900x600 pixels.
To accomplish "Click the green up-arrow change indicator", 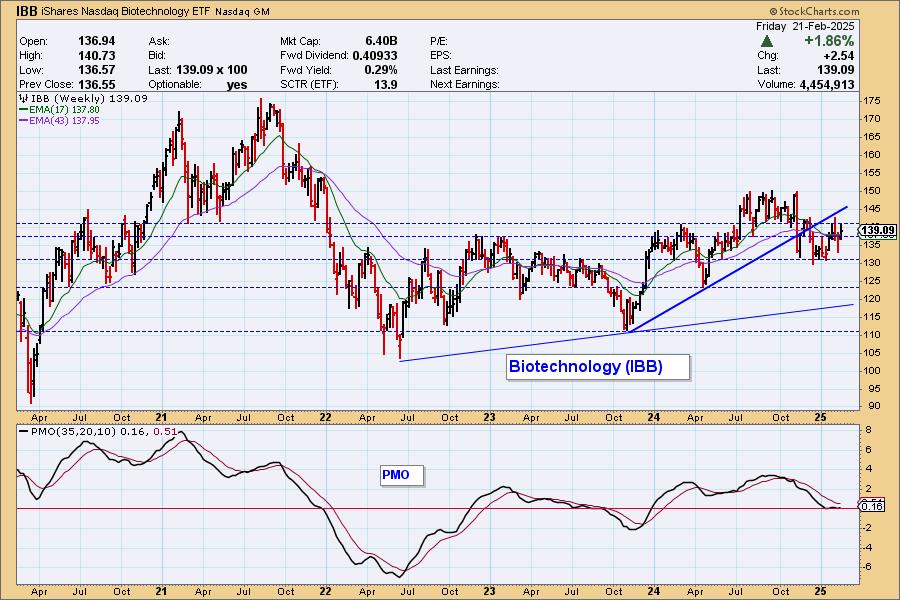I will tap(766, 41).
